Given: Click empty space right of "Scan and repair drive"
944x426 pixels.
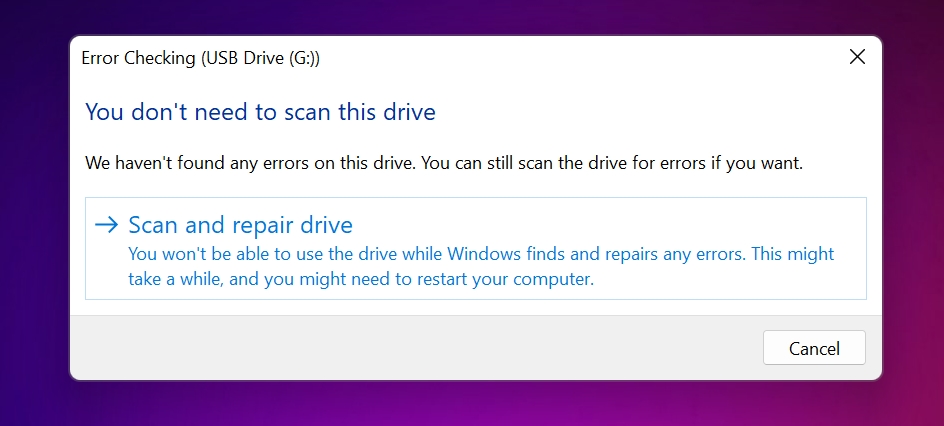Looking at the screenshot, I should [600, 225].
